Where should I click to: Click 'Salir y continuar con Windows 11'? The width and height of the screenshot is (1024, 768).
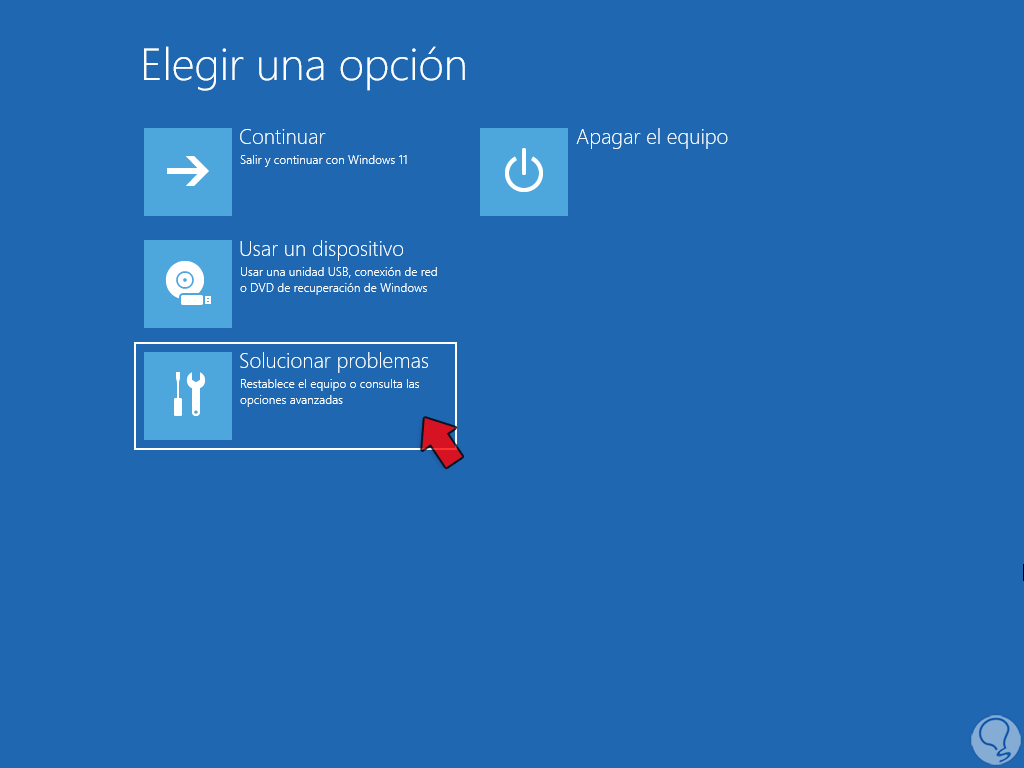coord(324,160)
